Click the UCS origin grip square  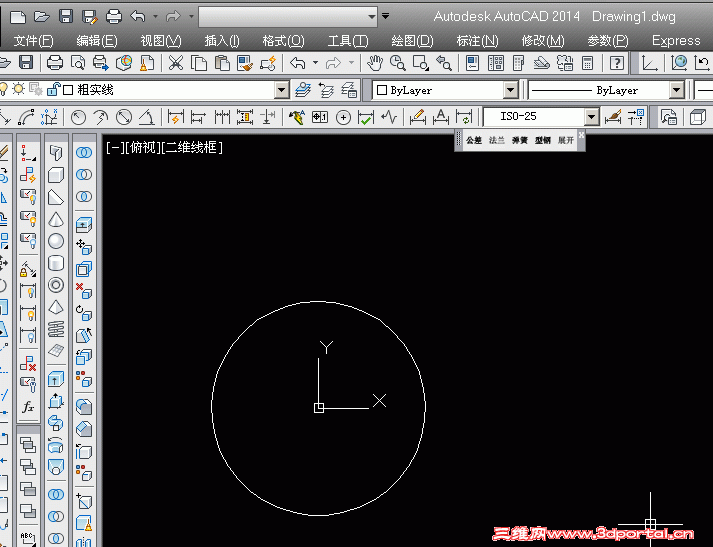(319, 408)
